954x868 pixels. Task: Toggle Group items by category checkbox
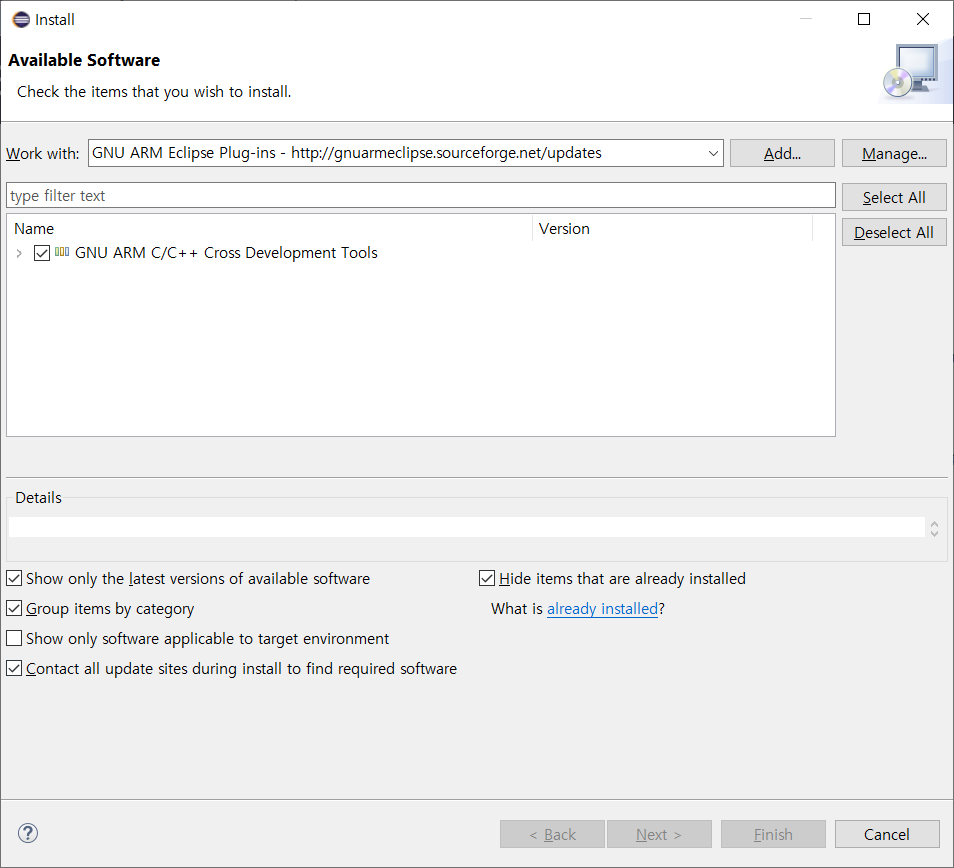[x=14, y=608]
